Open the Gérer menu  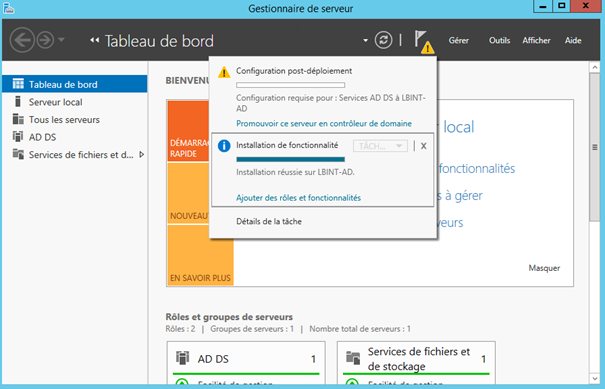click(458, 40)
